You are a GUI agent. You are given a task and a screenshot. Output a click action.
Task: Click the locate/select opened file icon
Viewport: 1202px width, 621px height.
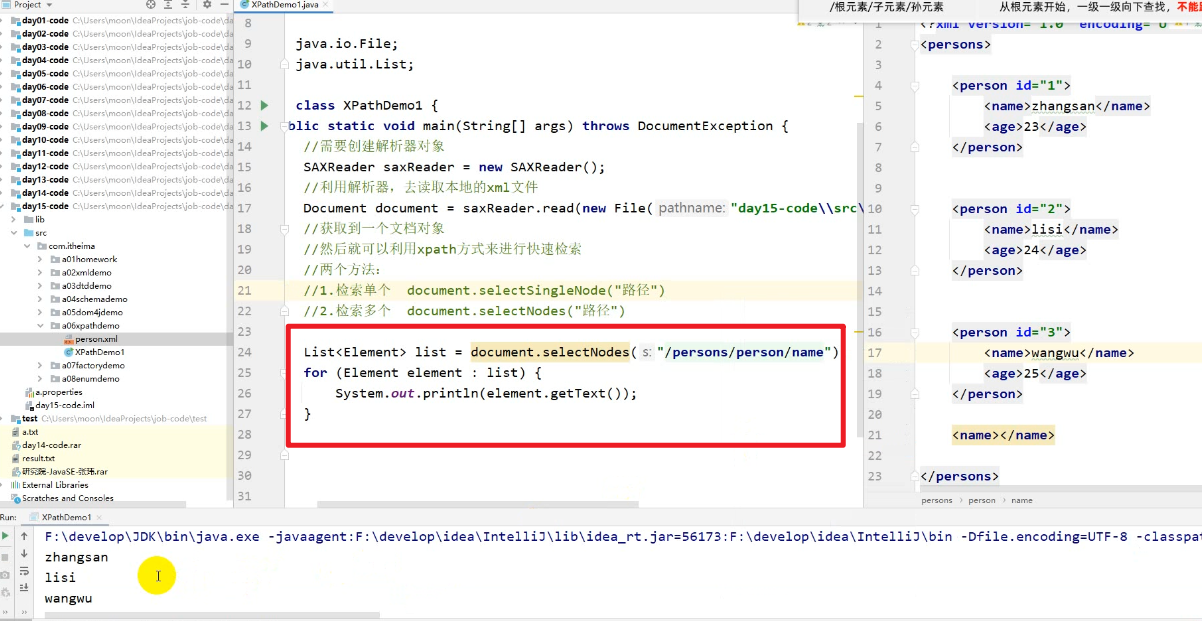point(151,5)
